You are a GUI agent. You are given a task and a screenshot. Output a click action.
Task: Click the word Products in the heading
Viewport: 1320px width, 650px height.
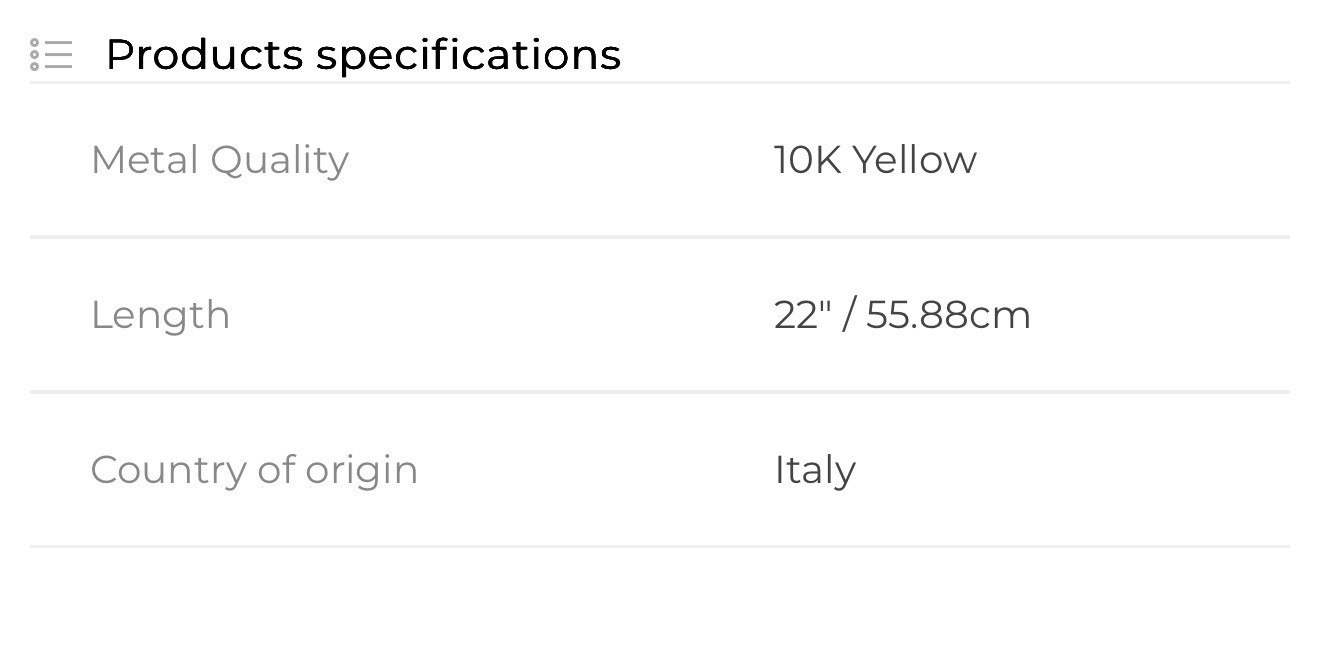(x=204, y=55)
